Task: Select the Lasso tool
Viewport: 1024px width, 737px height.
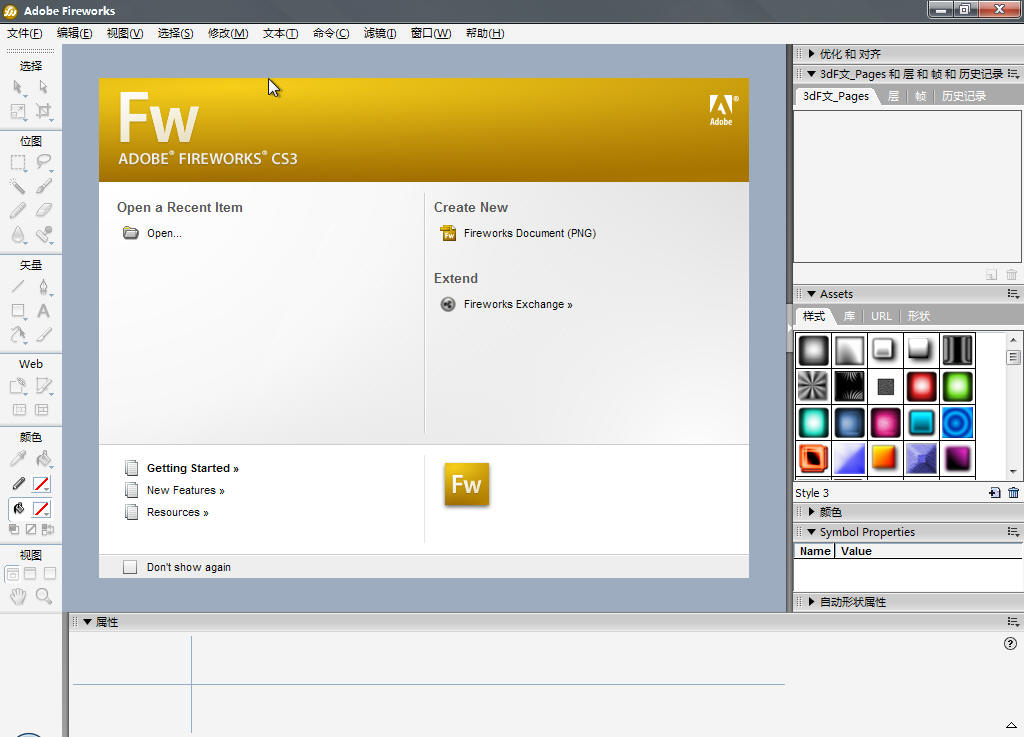Action: [x=43, y=162]
